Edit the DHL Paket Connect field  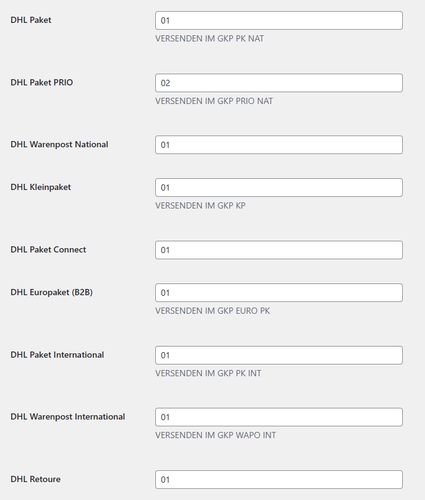[279, 250]
